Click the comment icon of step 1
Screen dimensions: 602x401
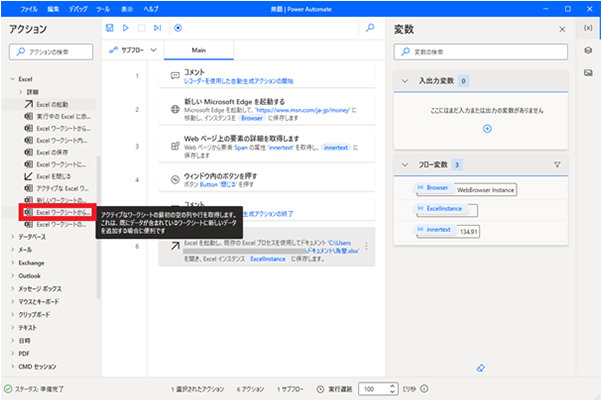(x=175, y=76)
